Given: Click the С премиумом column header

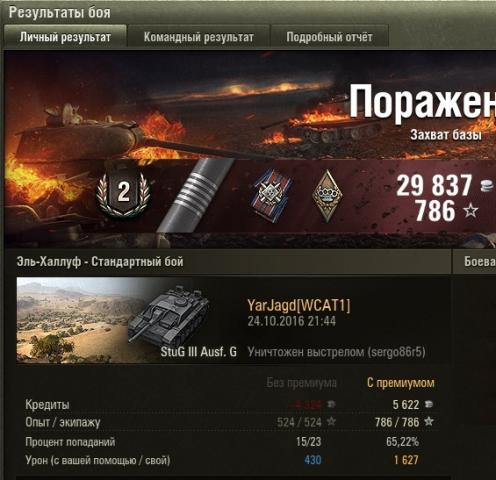Looking at the screenshot, I should 401,383.
